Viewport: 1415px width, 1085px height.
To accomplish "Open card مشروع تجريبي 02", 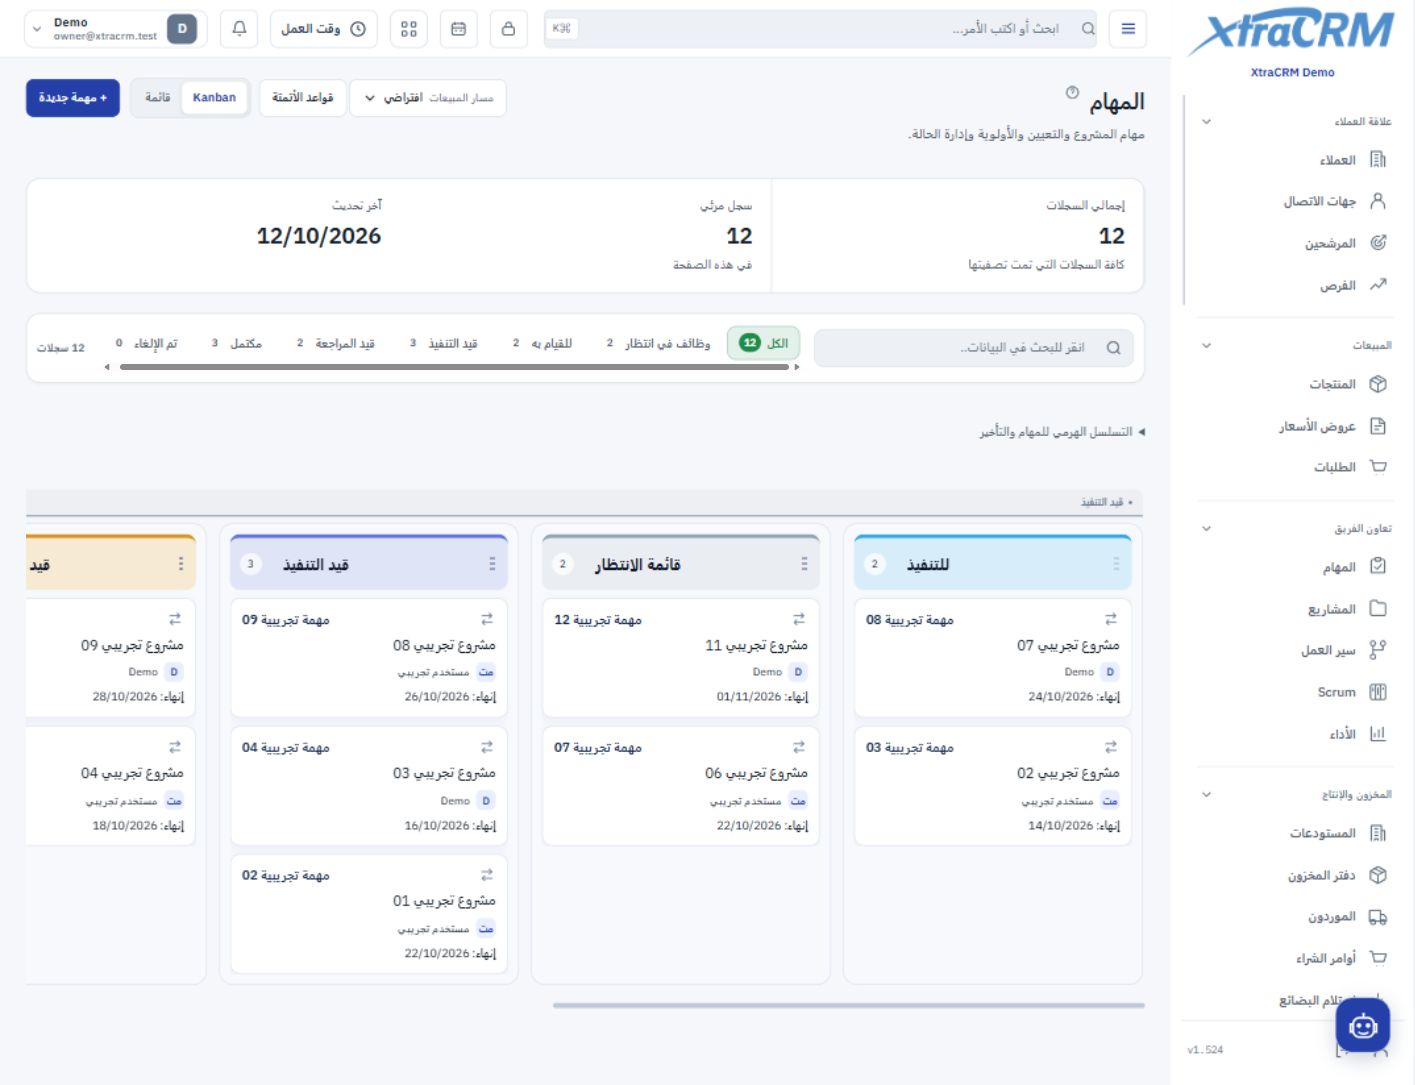I will coord(993,786).
